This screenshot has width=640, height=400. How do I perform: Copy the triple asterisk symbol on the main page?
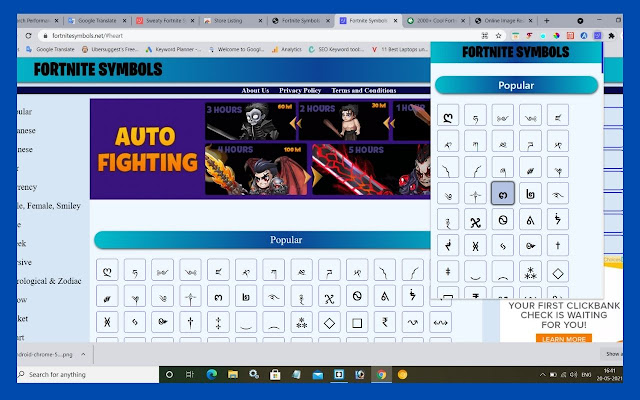coord(301,322)
